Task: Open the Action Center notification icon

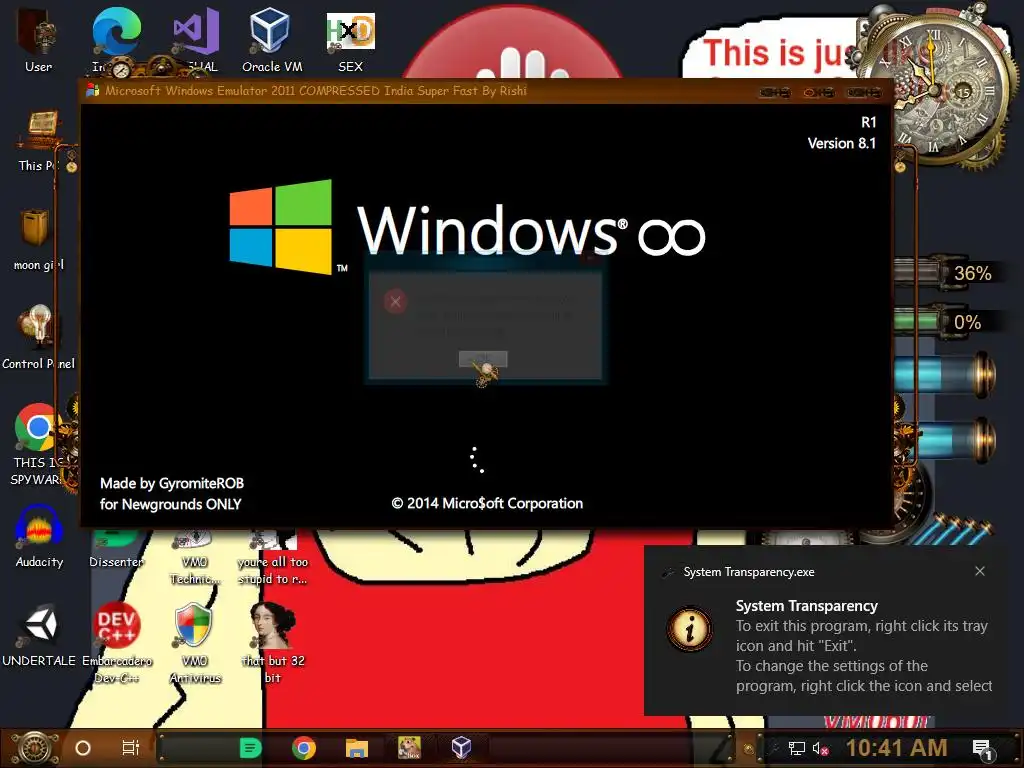Action: click(983, 749)
